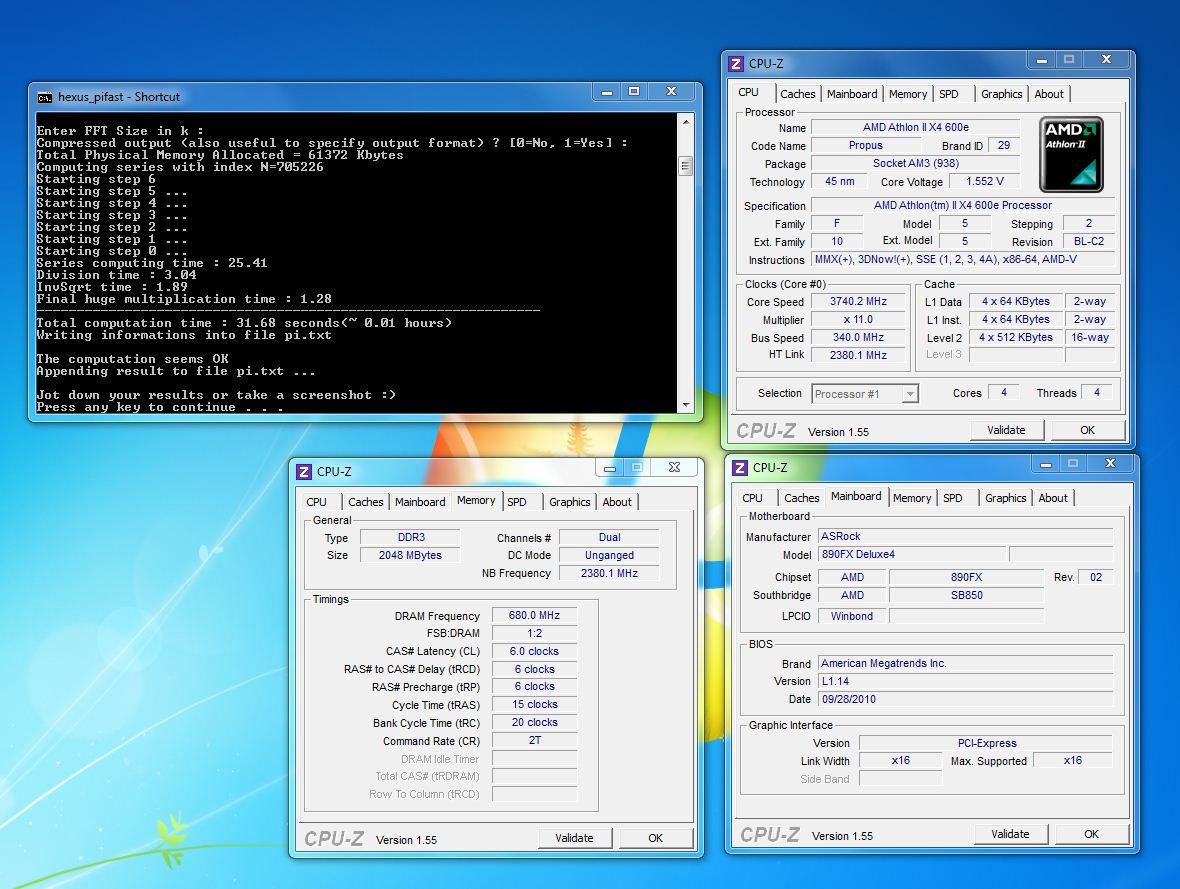Click the BIOS Version value L1.14
This screenshot has height=889, width=1180.
(x=966, y=681)
